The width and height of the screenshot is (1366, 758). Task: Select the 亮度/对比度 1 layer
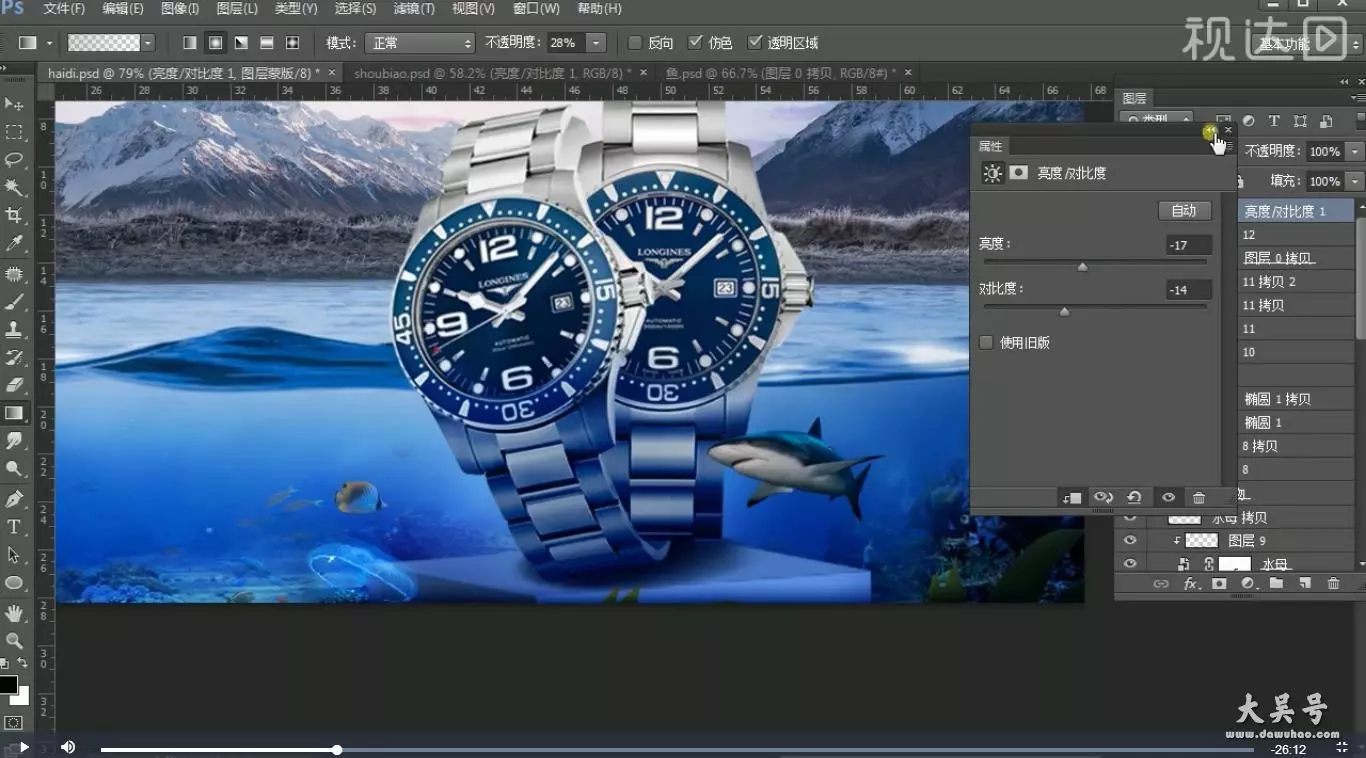1296,211
